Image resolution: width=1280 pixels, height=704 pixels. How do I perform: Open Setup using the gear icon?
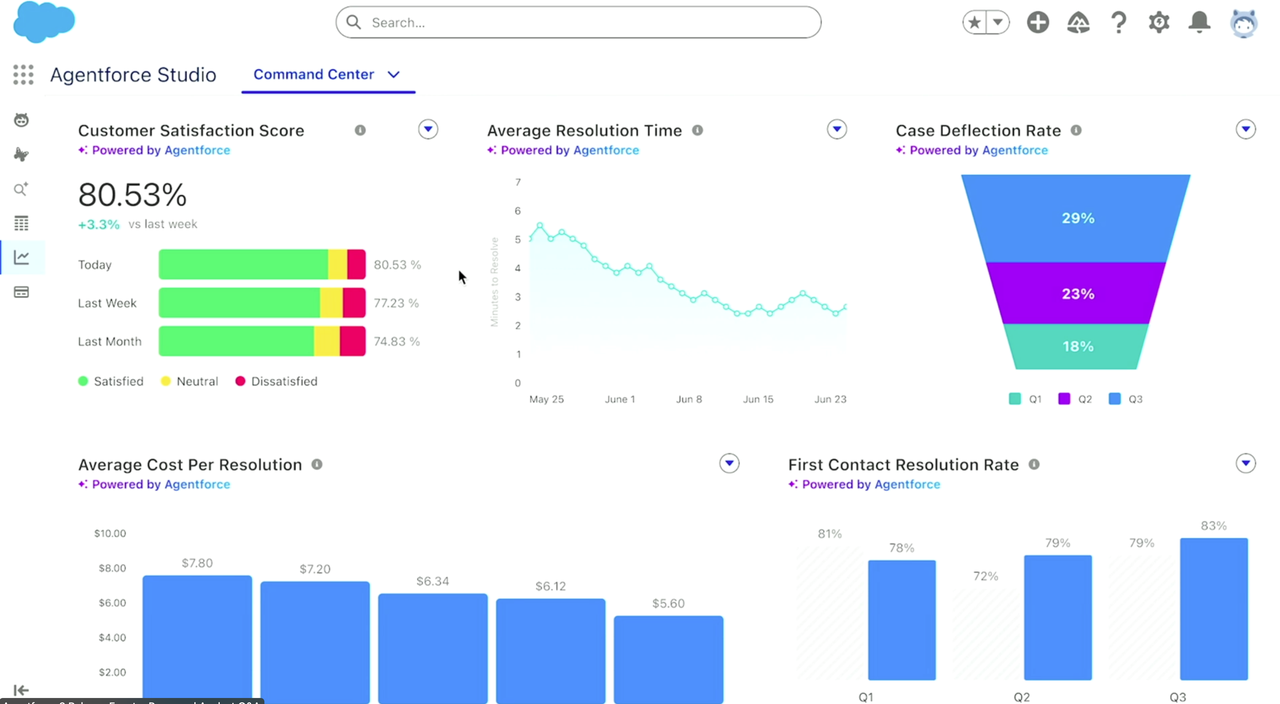coord(1159,22)
